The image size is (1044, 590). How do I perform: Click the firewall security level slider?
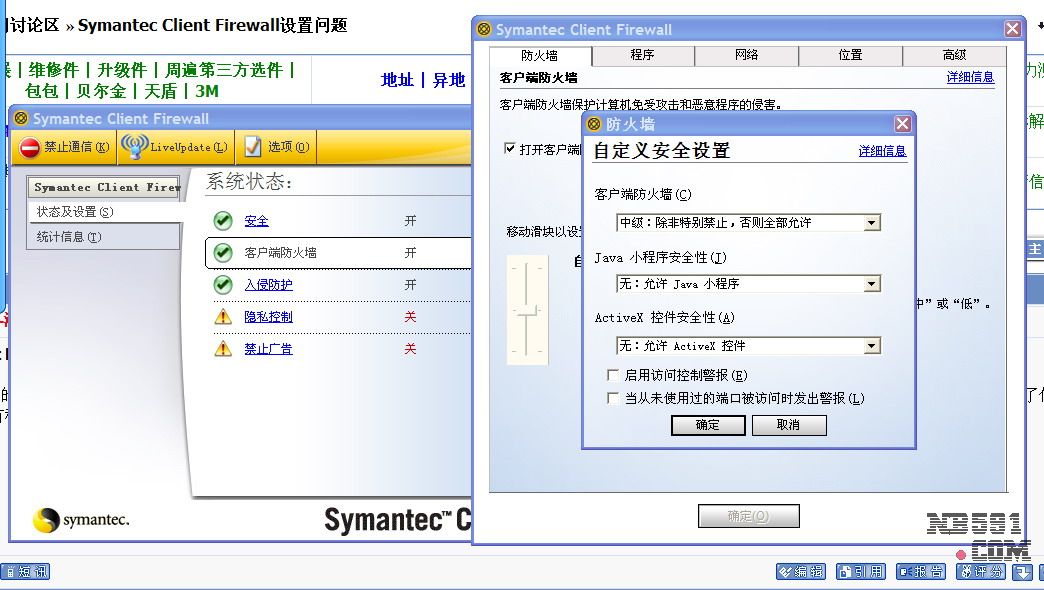[527, 311]
